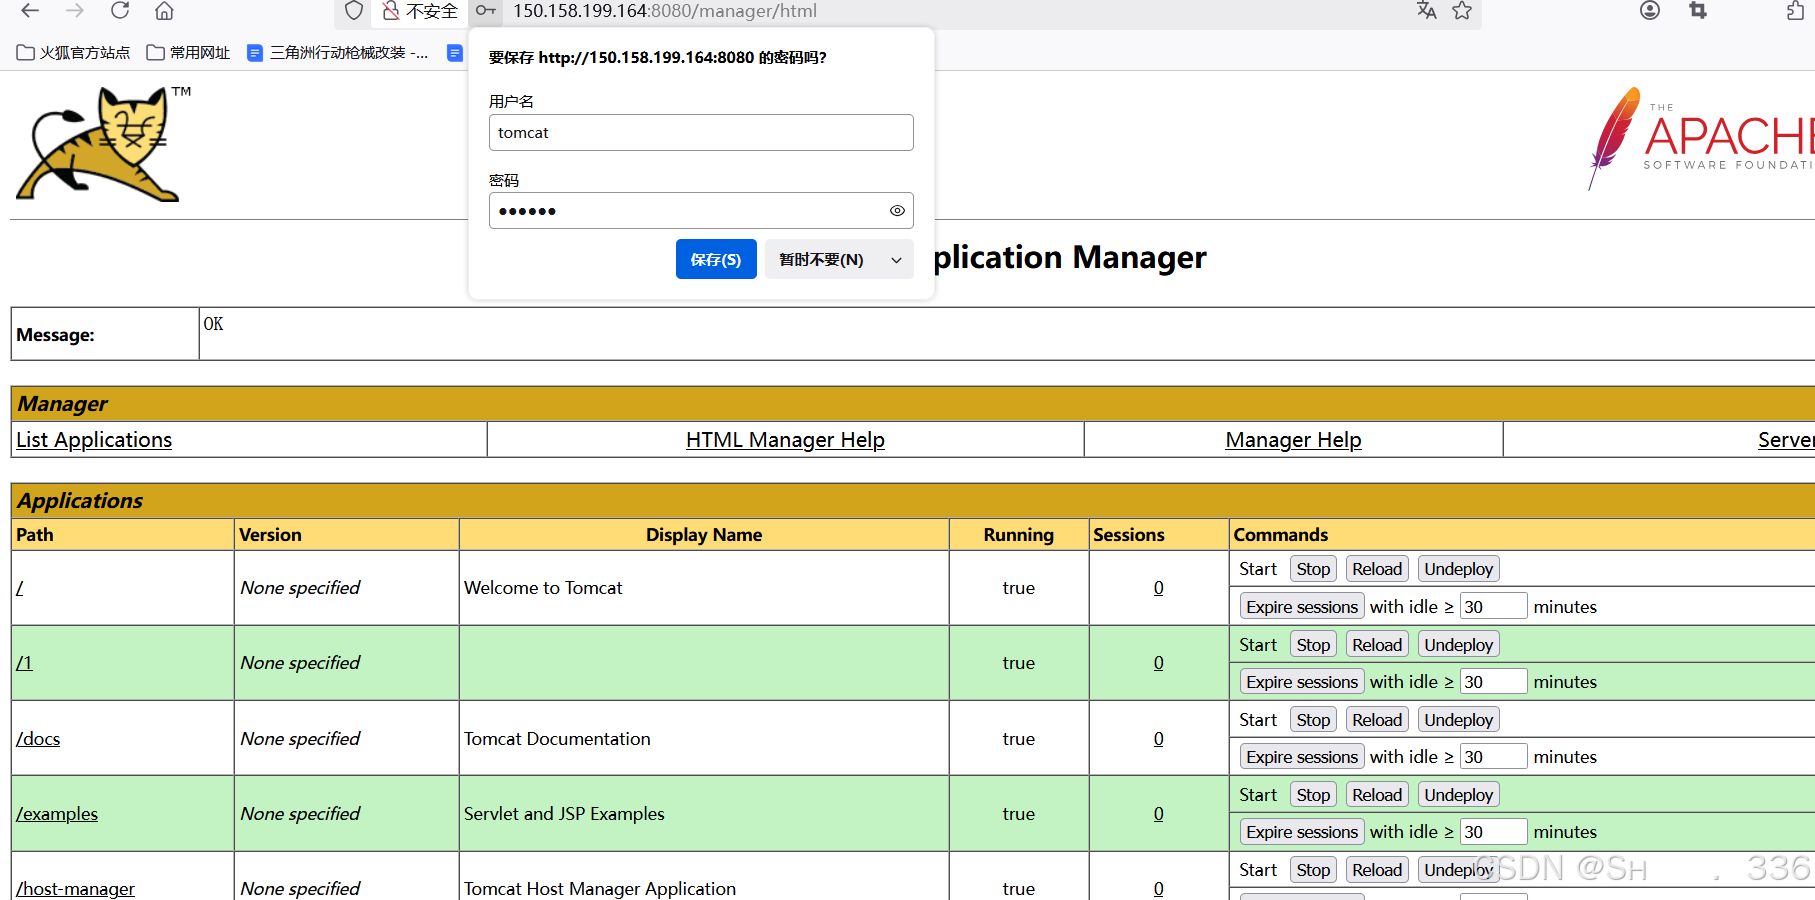Reload the Welcome to Tomcat application
This screenshot has height=900, width=1815.
click(1377, 569)
